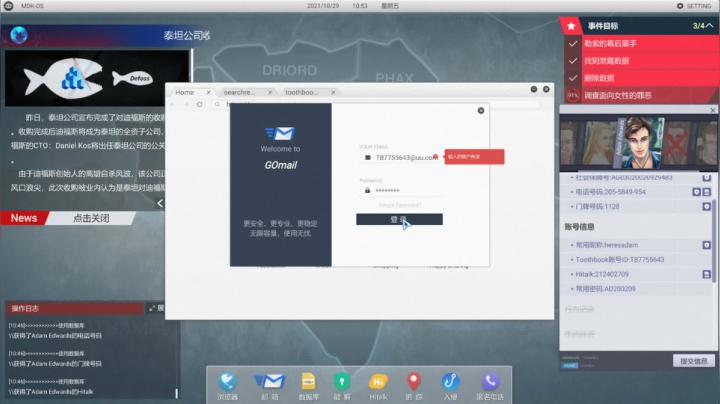This screenshot has width=720, height=404.
Task: Close the toothboo... browser tab
Action: click(333, 92)
